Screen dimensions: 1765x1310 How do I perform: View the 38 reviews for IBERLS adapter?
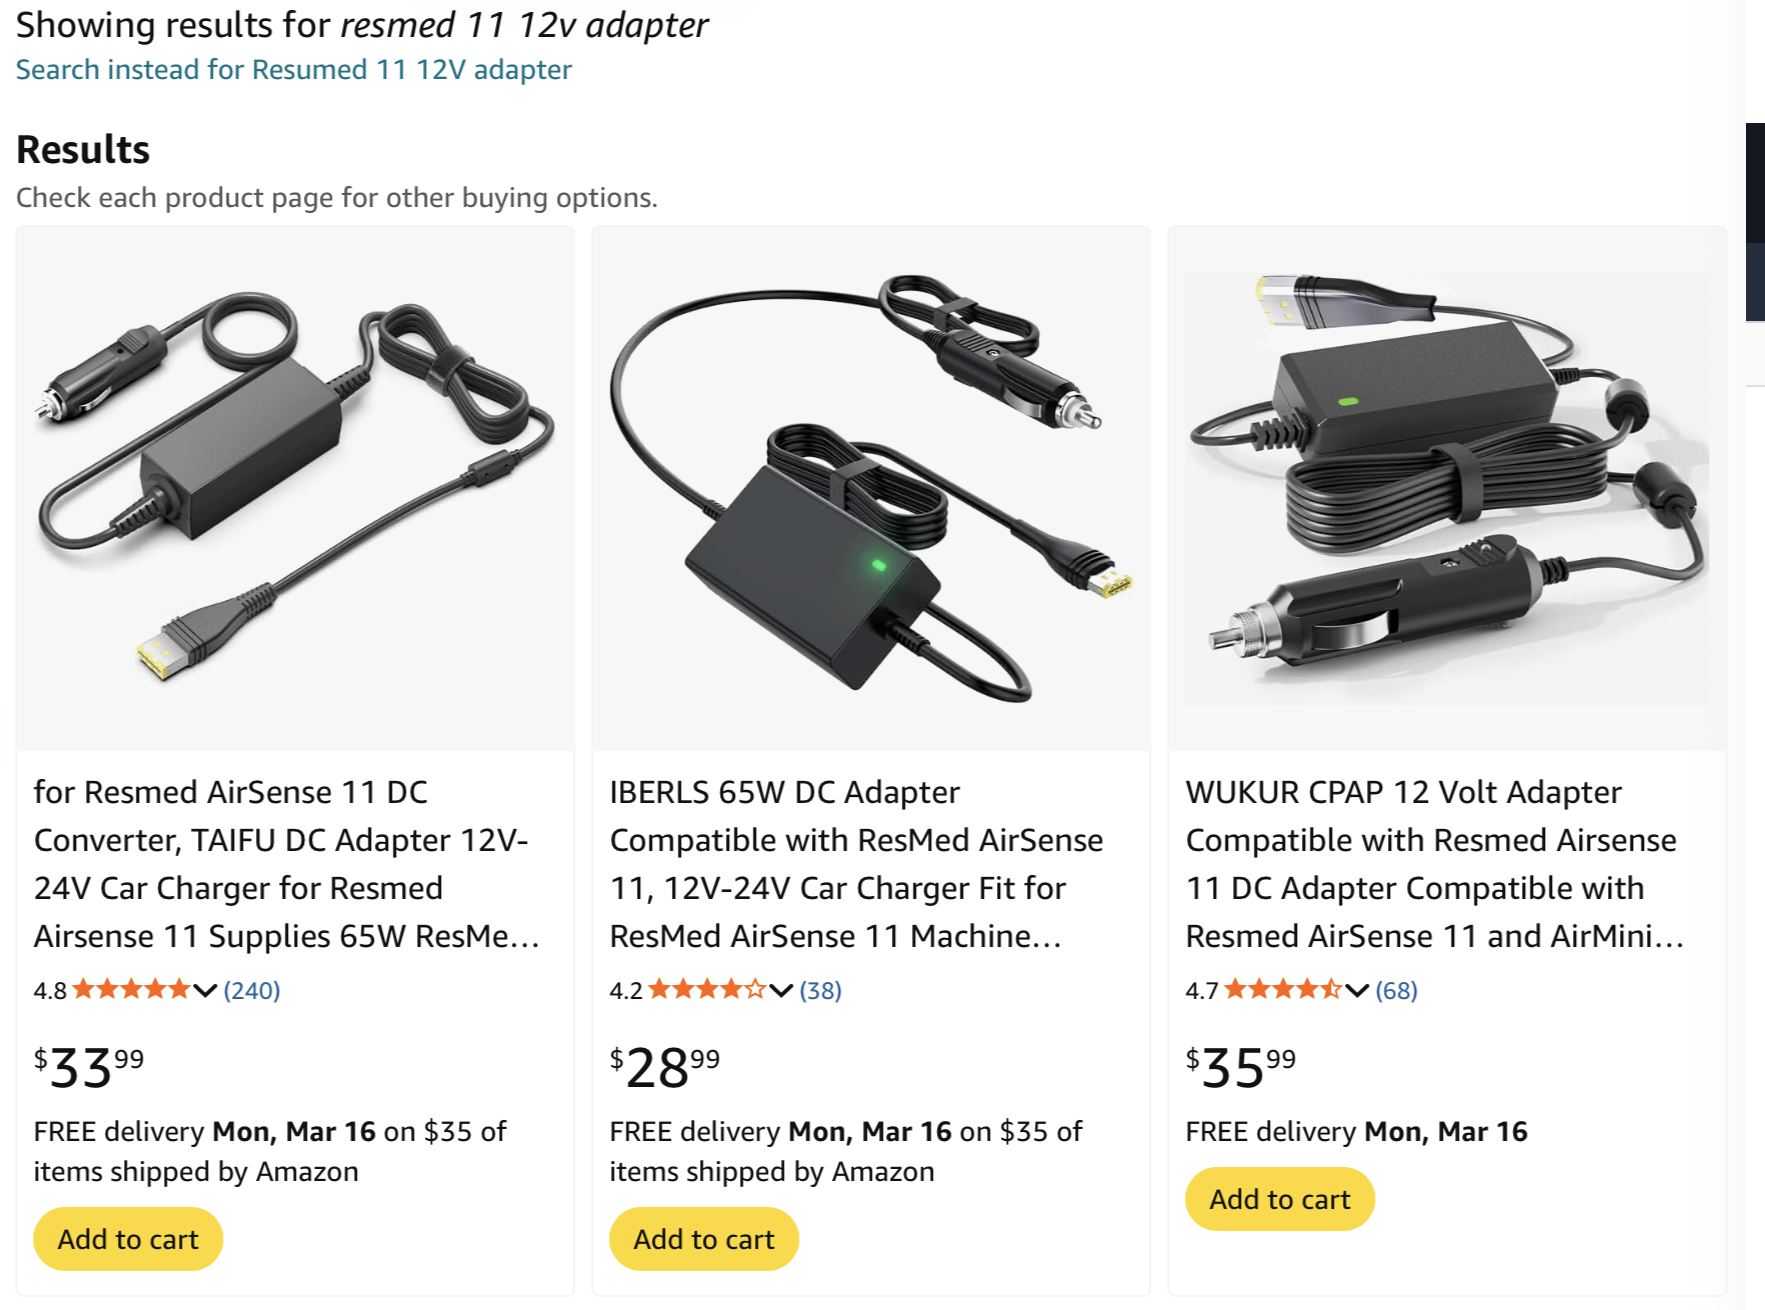pyautogui.click(x=821, y=991)
